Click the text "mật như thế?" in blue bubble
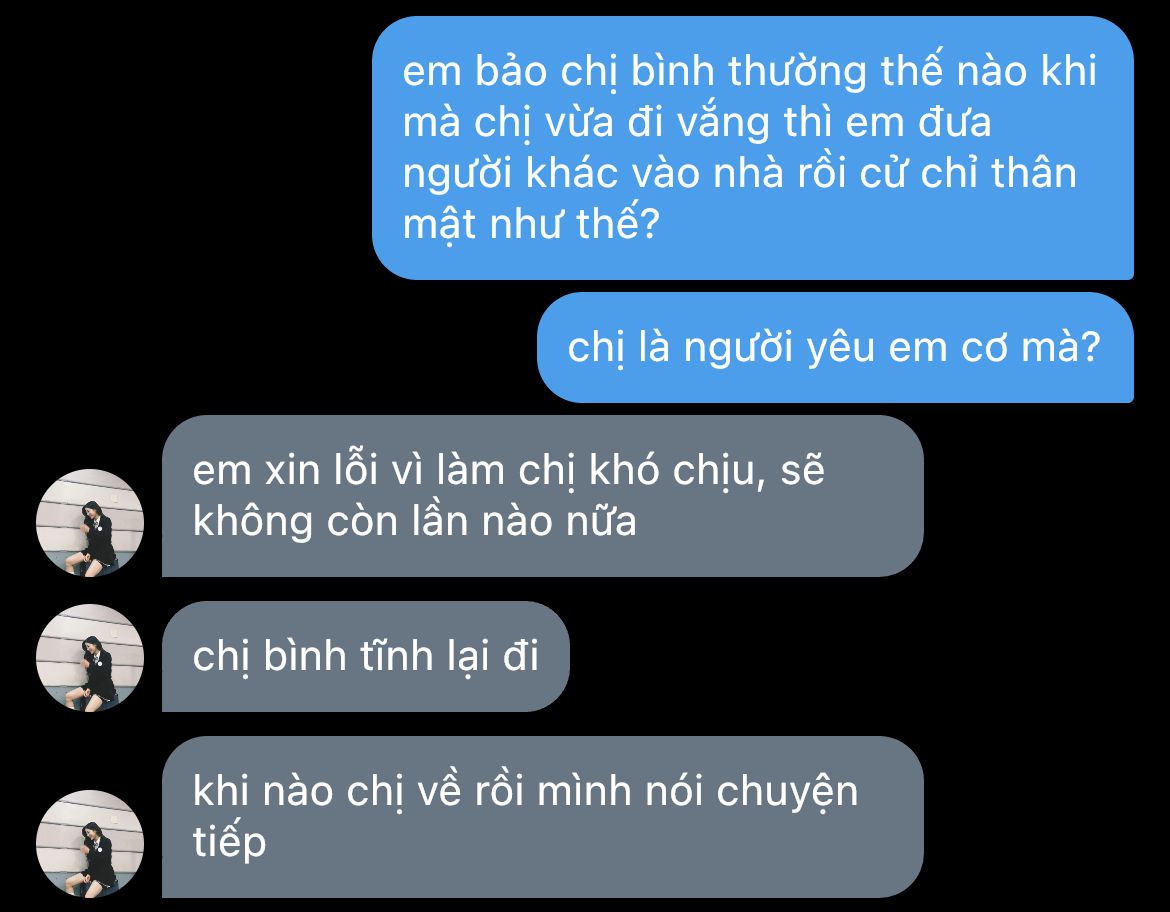This screenshot has height=912, width=1170. (531, 223)
